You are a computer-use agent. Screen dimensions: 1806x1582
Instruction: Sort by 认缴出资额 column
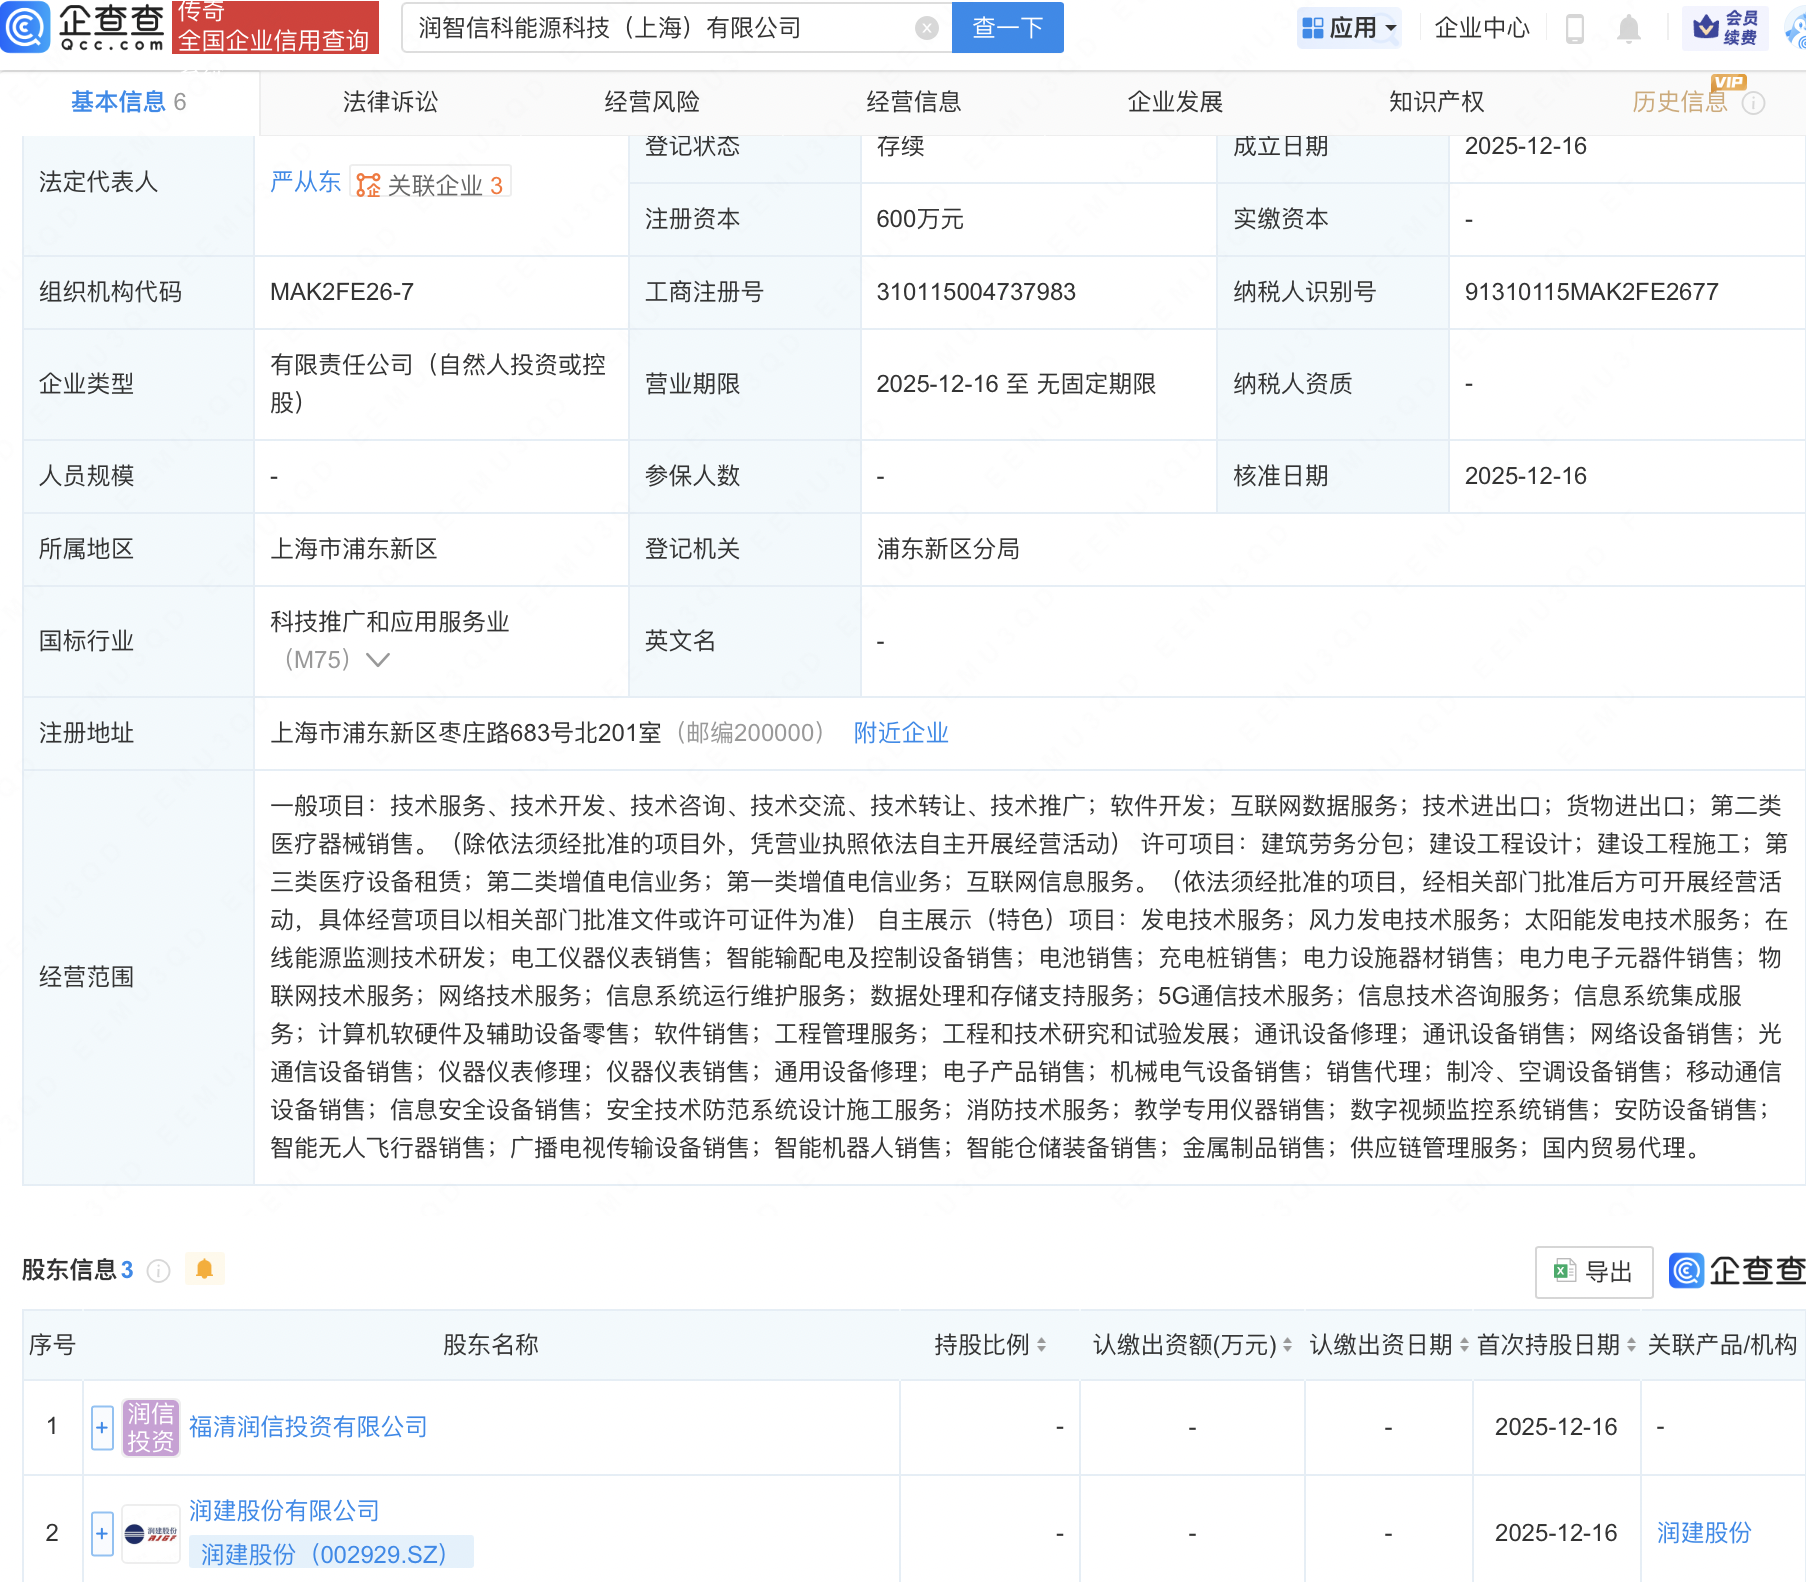point(1287,1345)
